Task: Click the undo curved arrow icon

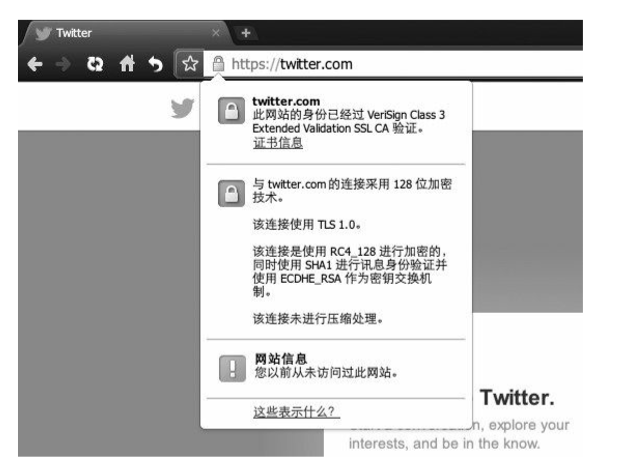Action: (155, 64)
